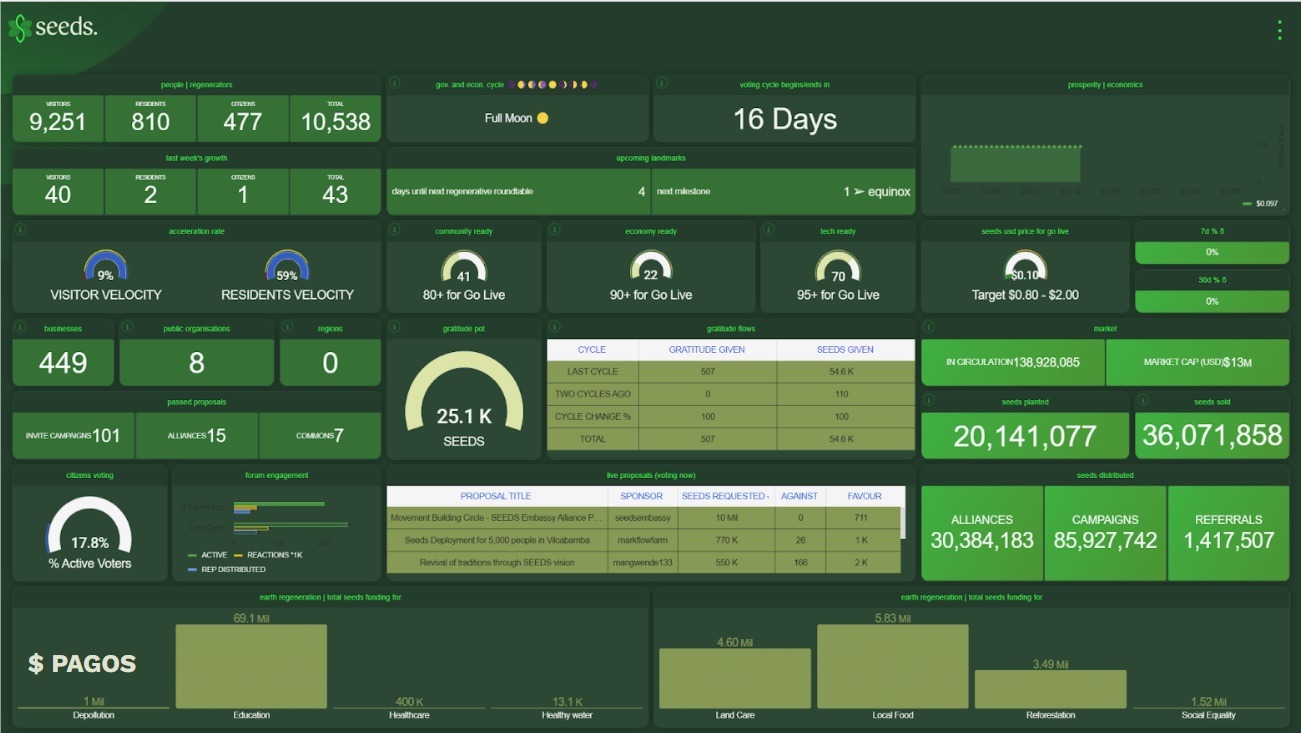Show info for seeds planted
Screen dimensions: 1301x733
(928, 401)
